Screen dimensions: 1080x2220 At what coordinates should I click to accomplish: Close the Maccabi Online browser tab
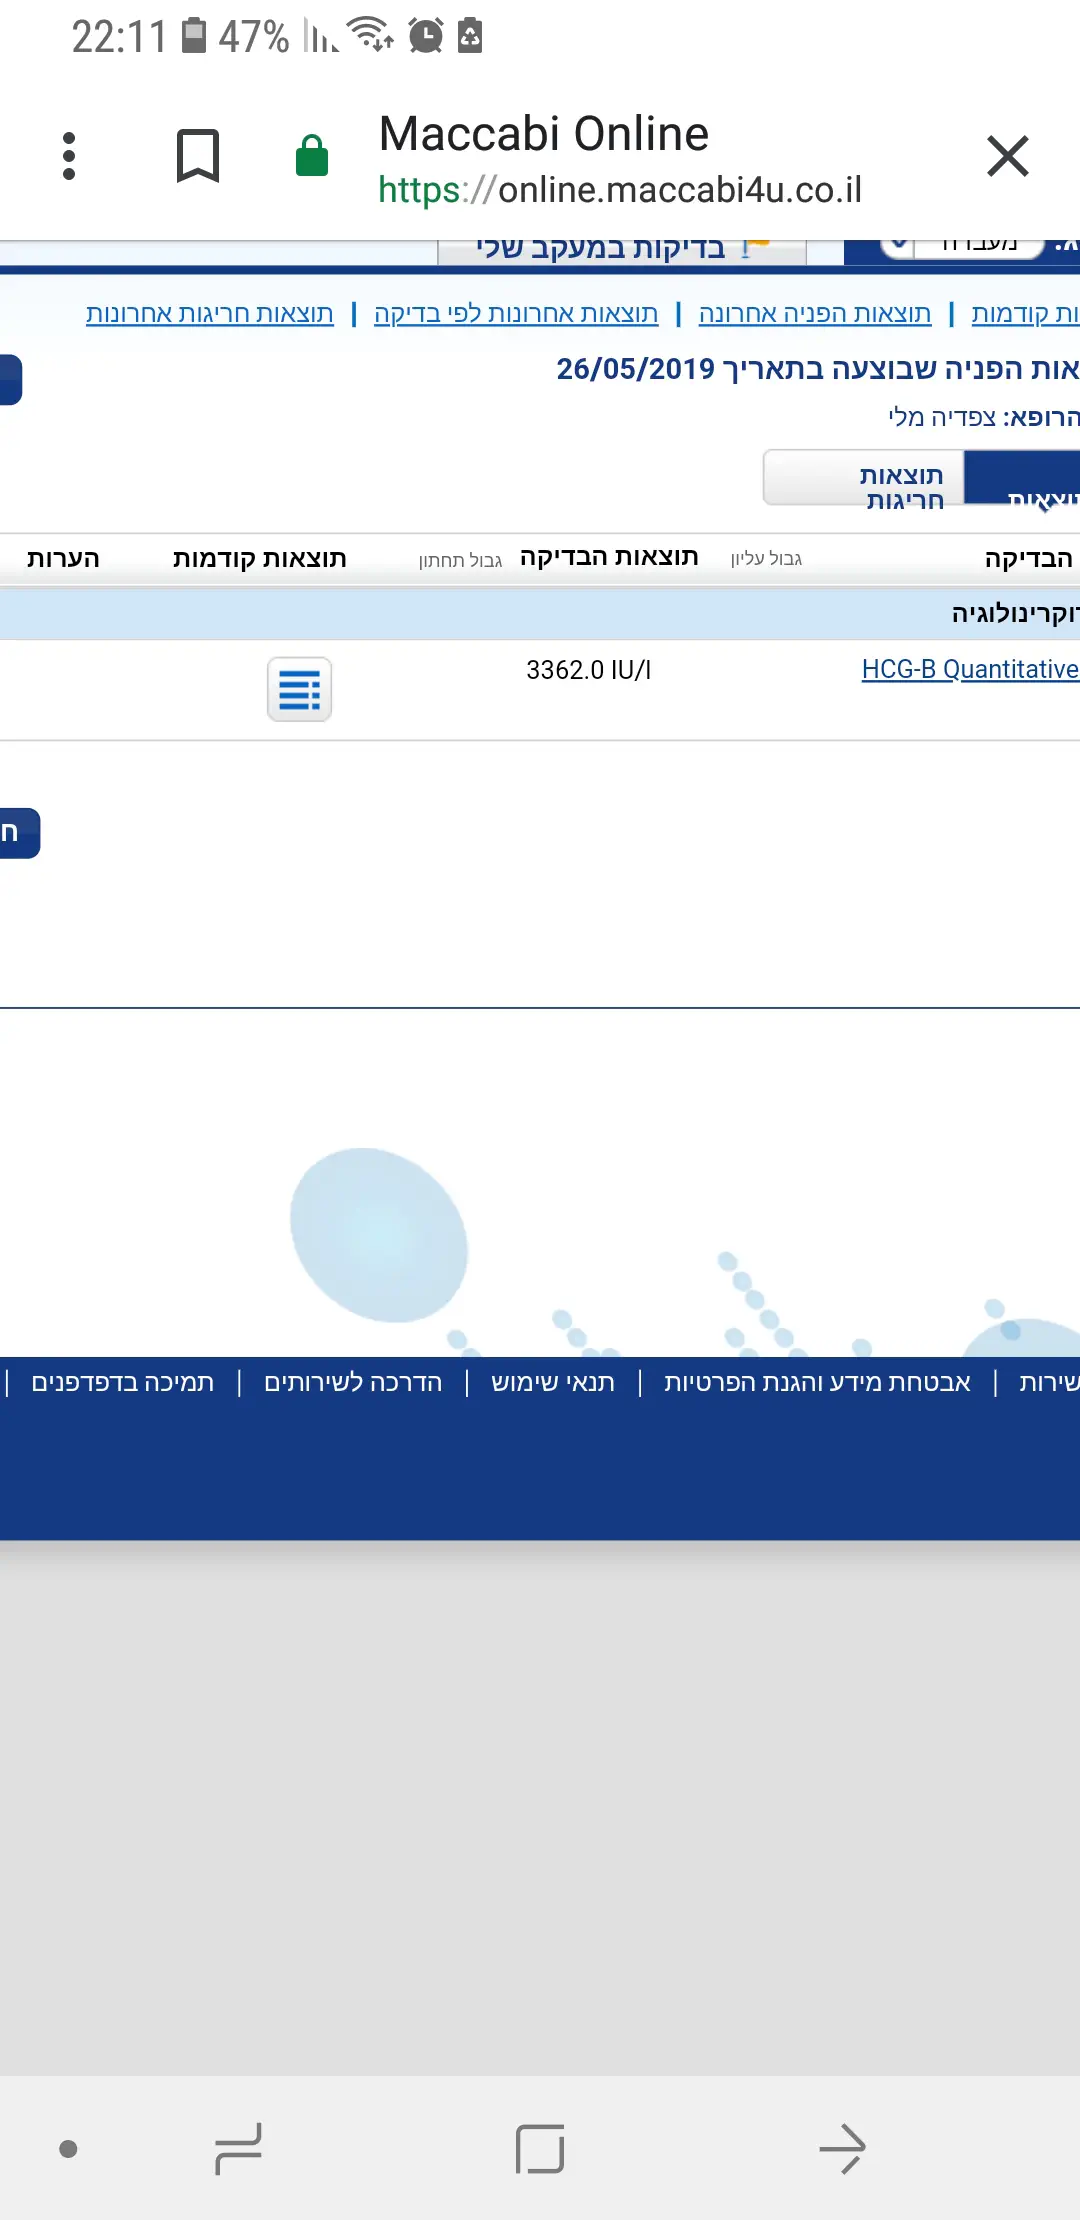click(x=1007, y=156)
